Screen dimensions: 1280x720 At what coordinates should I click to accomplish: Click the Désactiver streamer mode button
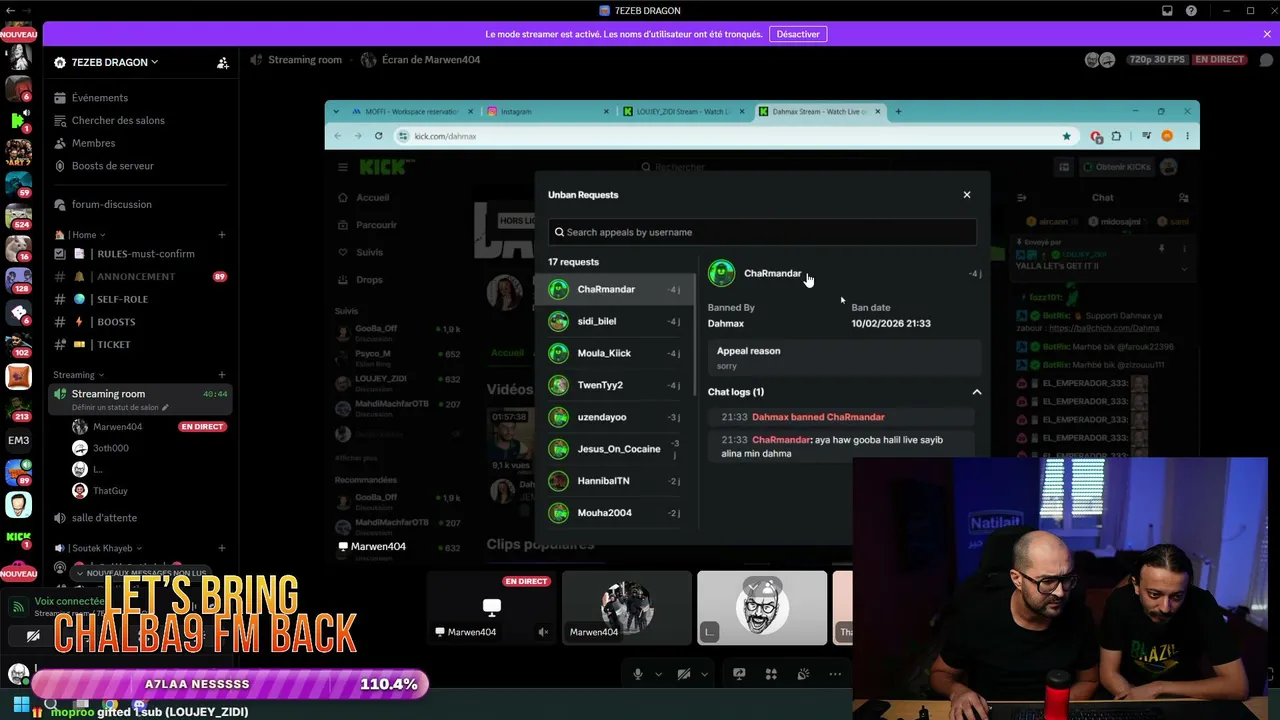pyautogui.click(x=798, y=34)
